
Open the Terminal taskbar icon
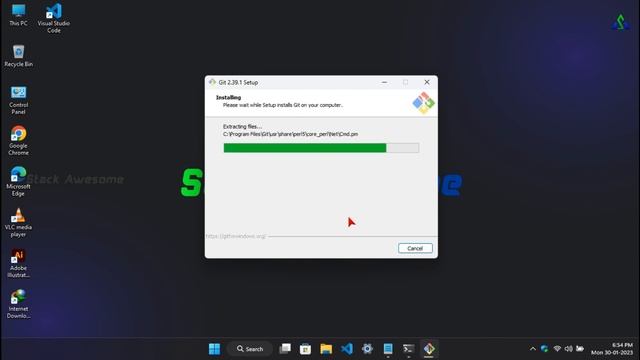pyautogui.click(x=408, y=349)
